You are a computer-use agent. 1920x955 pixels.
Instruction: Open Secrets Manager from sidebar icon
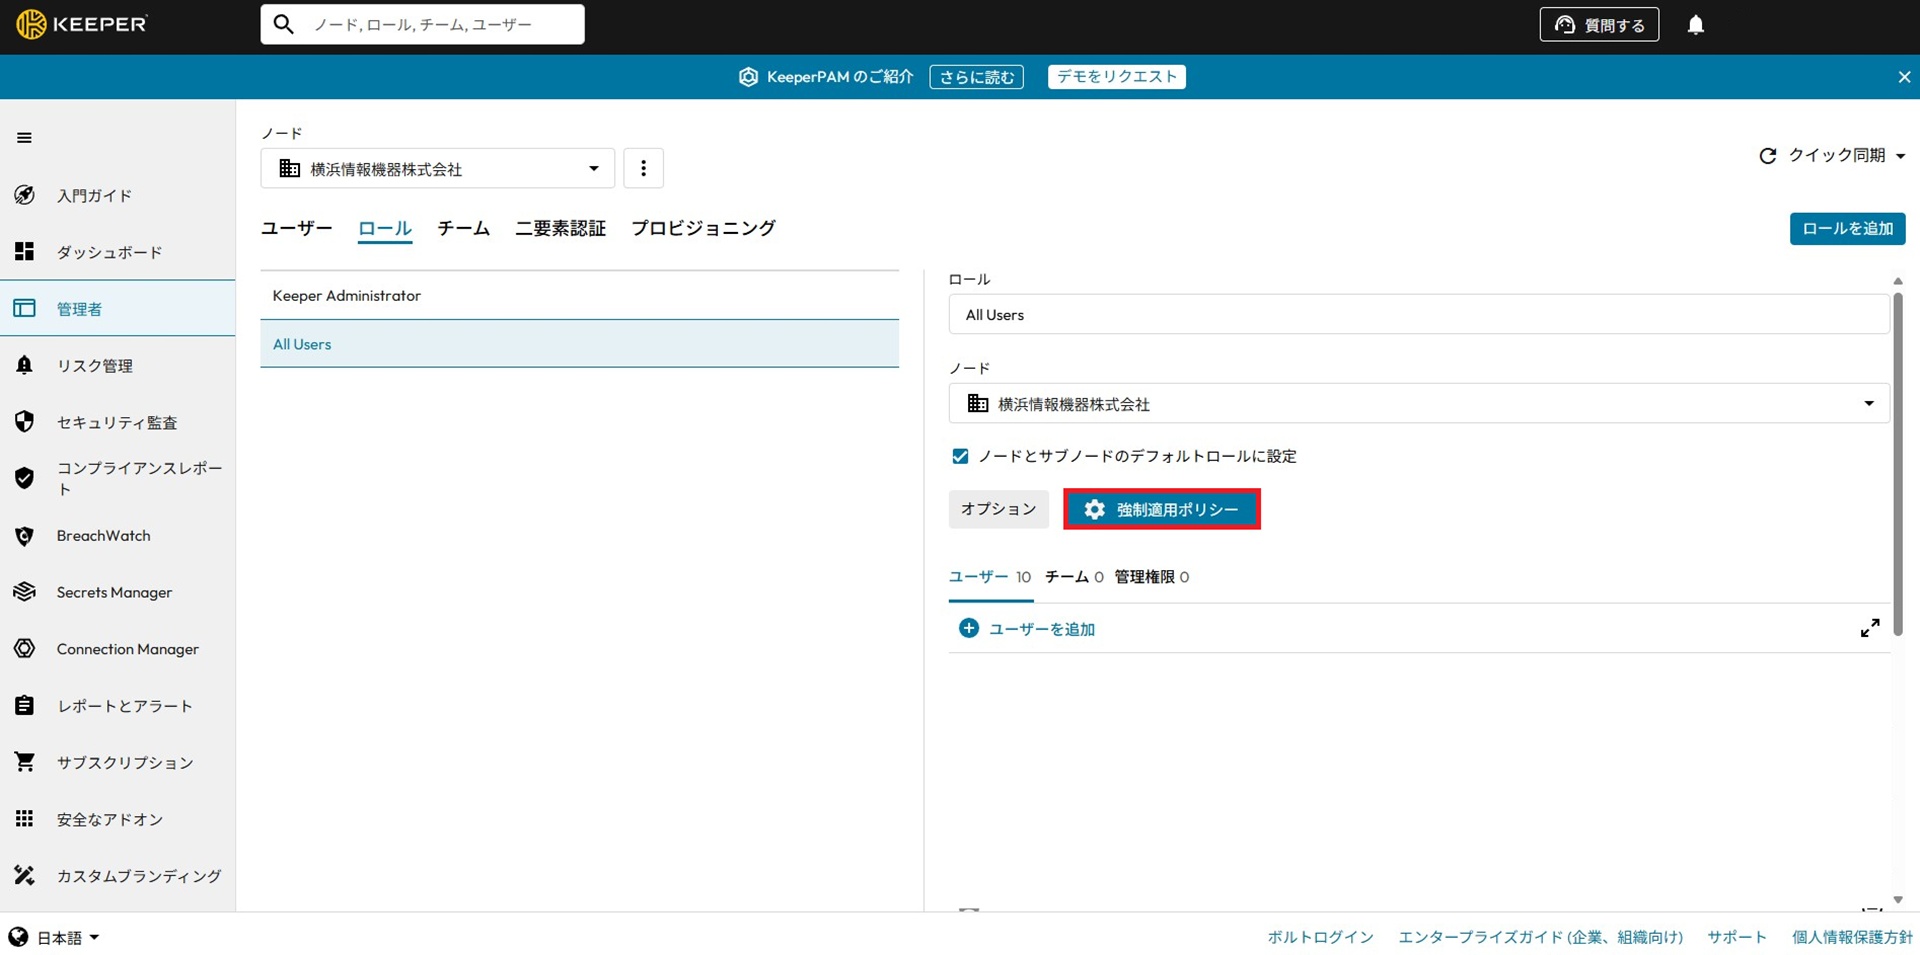point(25,592)
